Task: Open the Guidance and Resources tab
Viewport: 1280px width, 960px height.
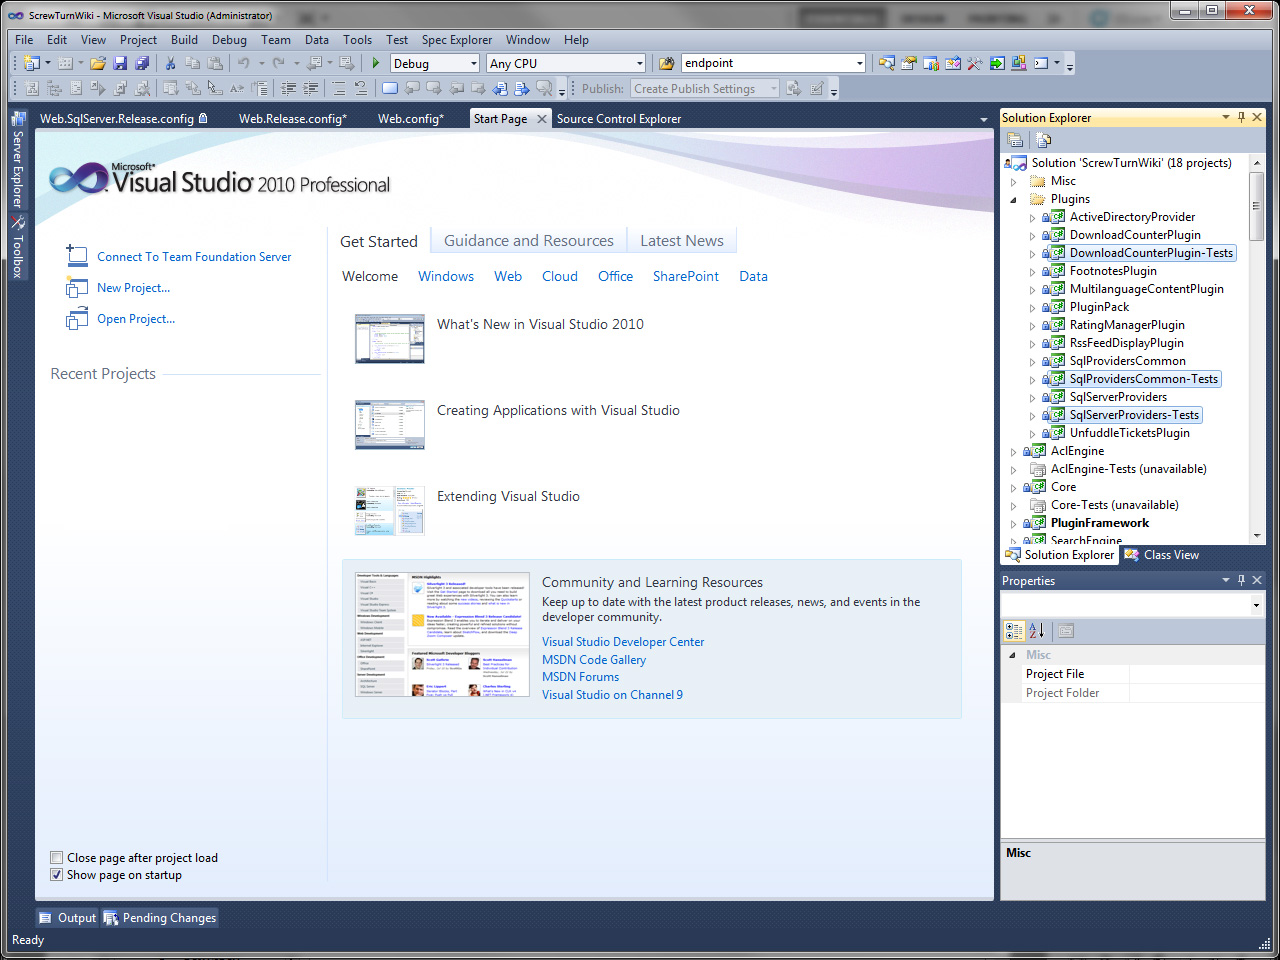Action: 529,241
